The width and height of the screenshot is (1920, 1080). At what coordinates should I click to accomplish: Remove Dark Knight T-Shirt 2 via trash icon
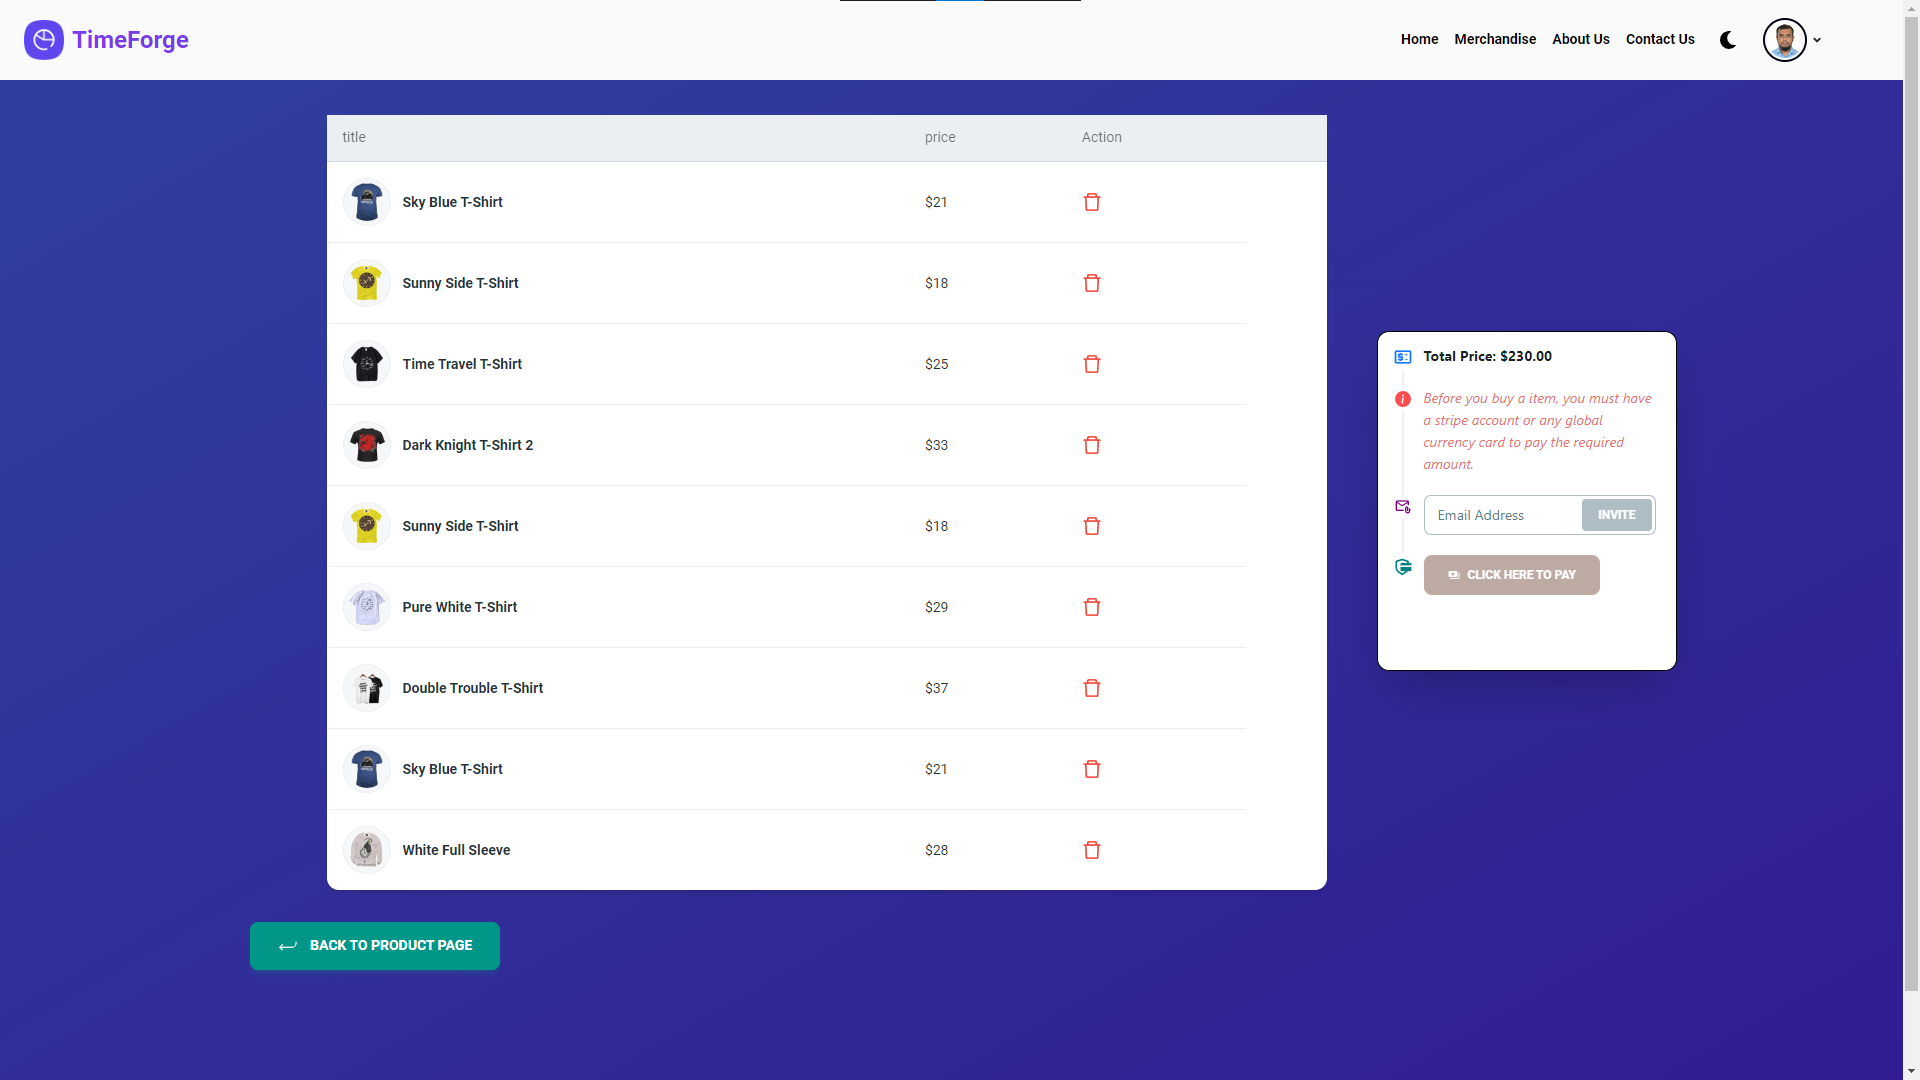click(1092, 445)
